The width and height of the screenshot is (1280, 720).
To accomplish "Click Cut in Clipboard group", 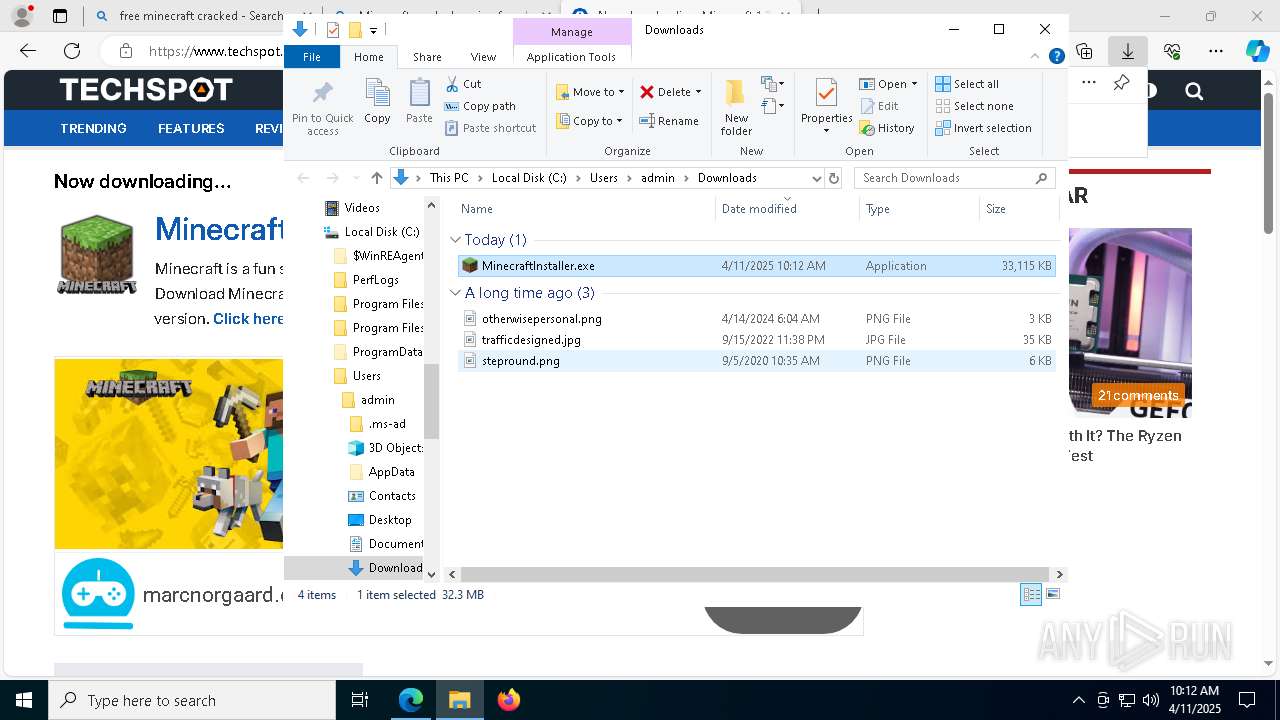I will click(x=463, y=84).
